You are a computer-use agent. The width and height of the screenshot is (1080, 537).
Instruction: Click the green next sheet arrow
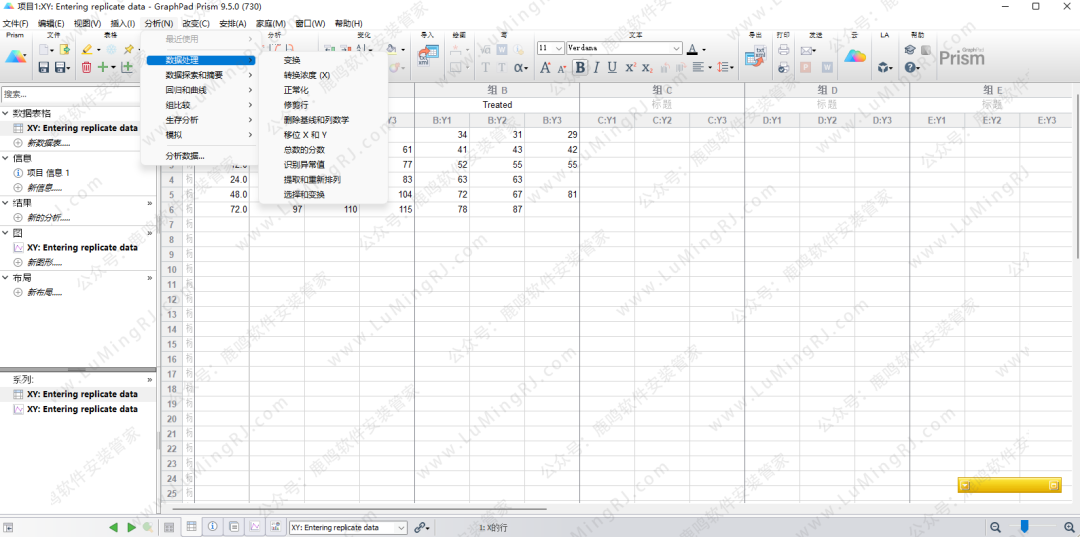tap(131, 527)
